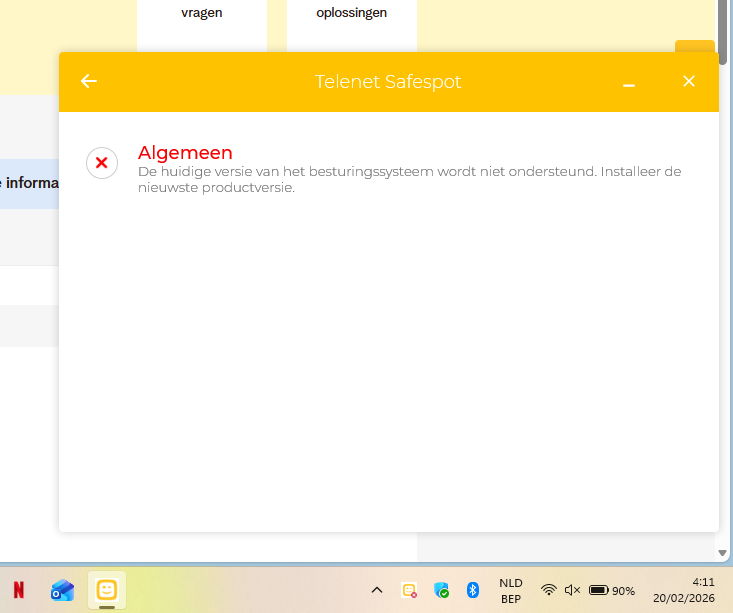Check the battery status at 90%
Image resolution: width=733 pixels, height=613 pixels.
(611, 591)
